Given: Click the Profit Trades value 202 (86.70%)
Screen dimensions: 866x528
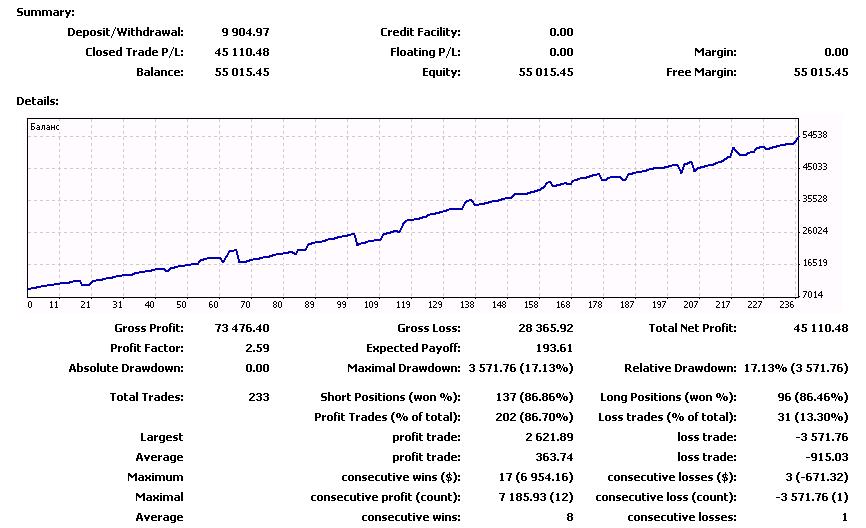Looking at the screenshot, I should [534, 417].
